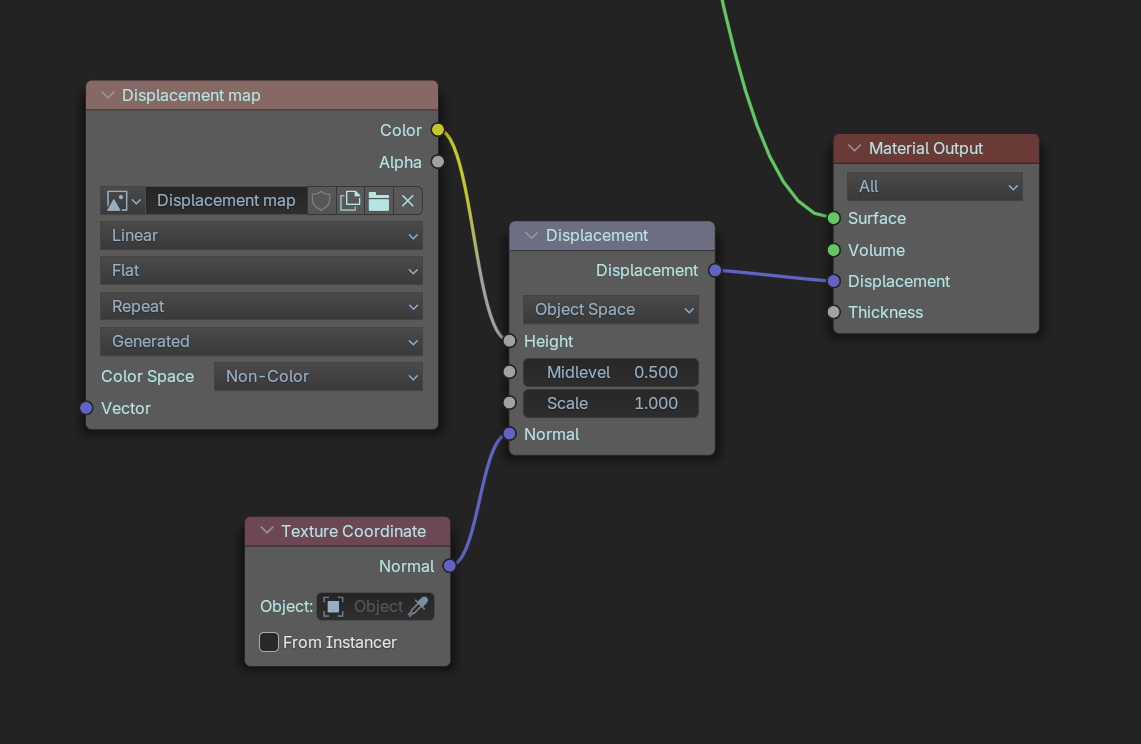Click the Midlevel input socket
This screenshot has height=744, width=1141.
[509, 372]
